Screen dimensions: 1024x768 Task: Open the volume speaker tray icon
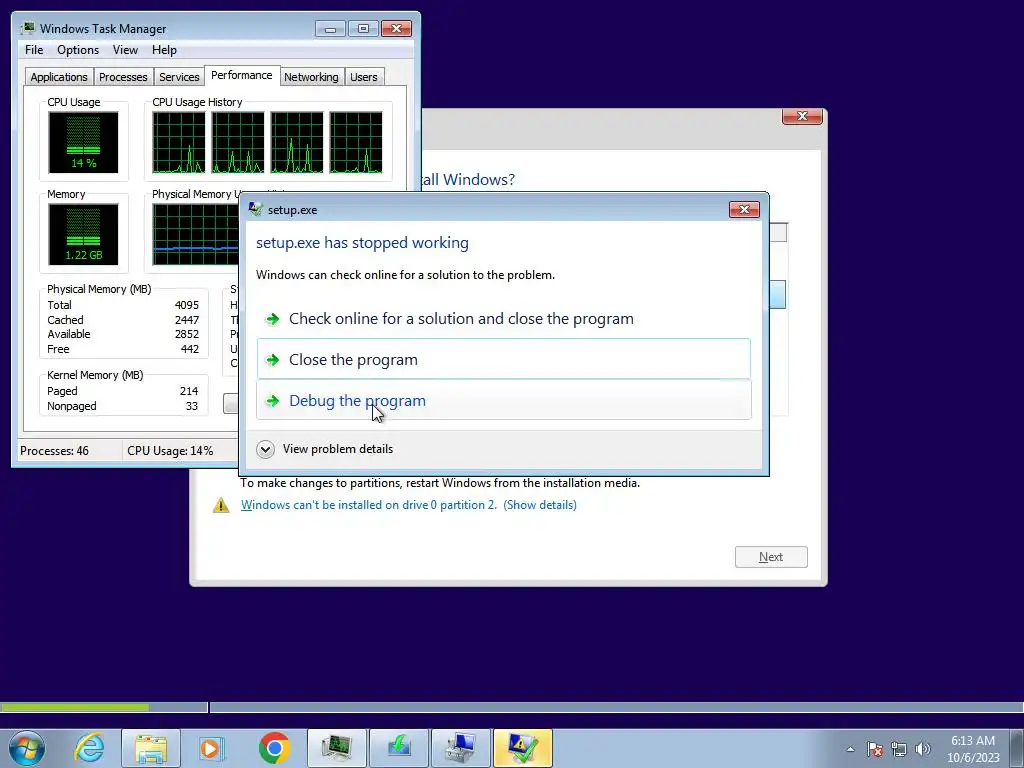[x=923, y=749]
